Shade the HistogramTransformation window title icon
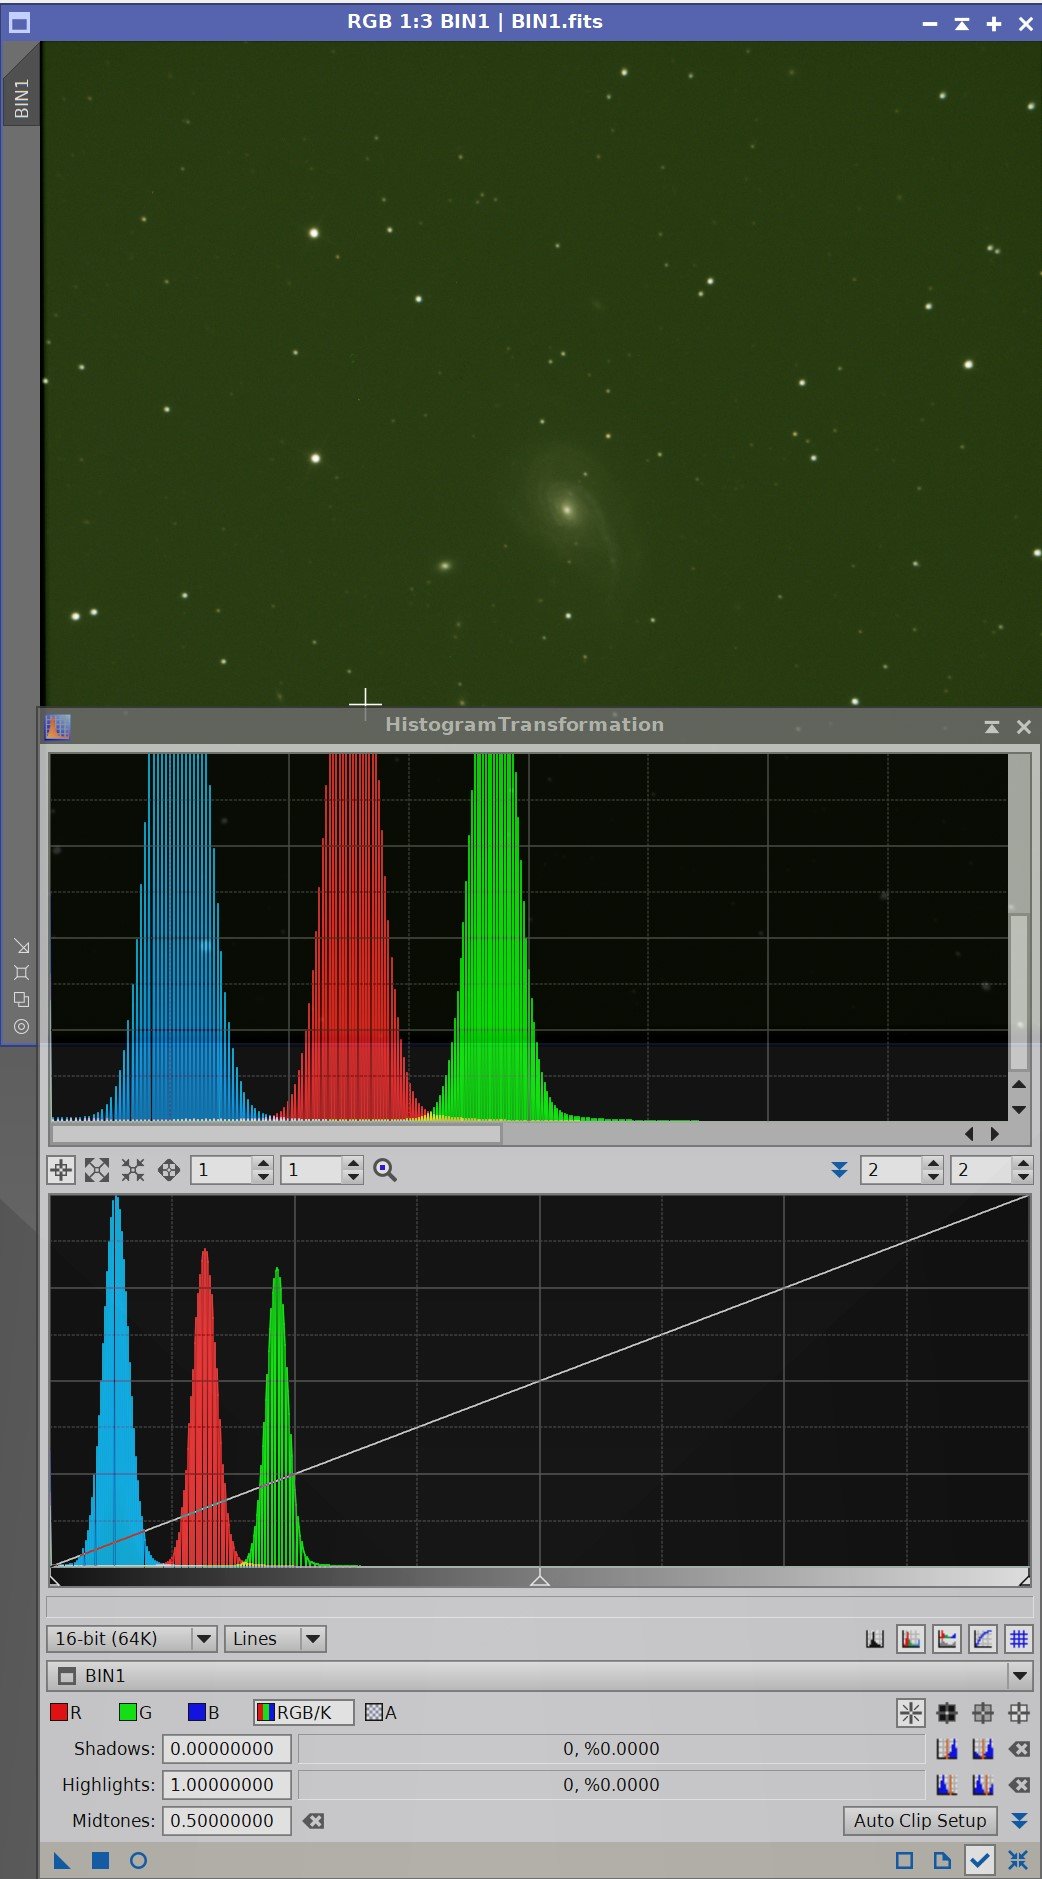This screenshot has height=1879, width=1042. 992,727
